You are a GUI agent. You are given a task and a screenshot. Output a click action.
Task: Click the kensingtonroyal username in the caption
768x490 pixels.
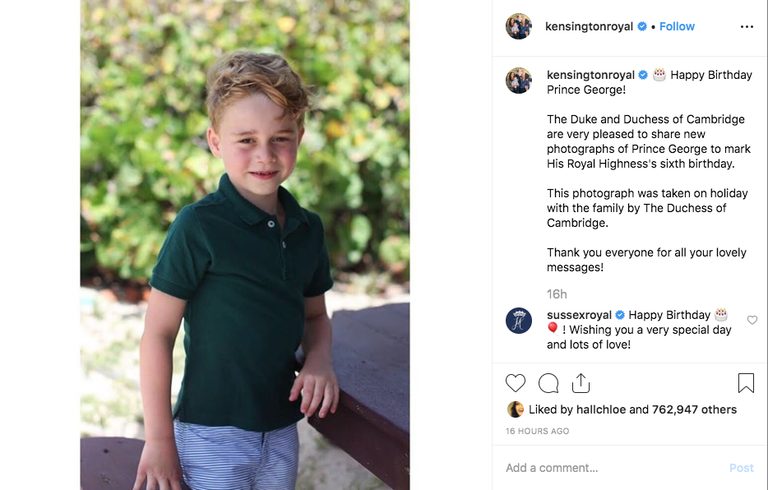590,75
